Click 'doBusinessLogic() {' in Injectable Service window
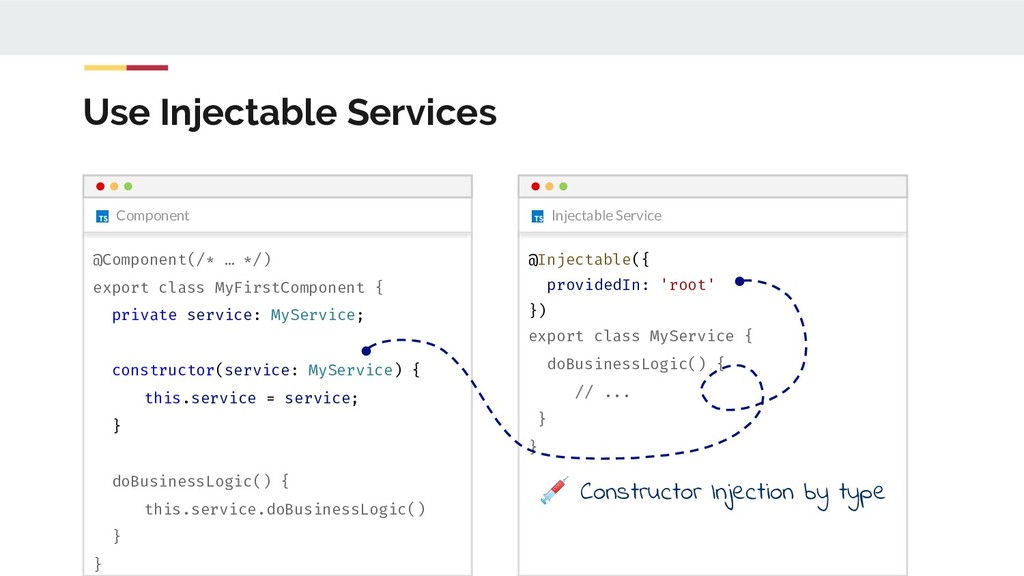The image size is (1024, 576). tap(636, 364)
